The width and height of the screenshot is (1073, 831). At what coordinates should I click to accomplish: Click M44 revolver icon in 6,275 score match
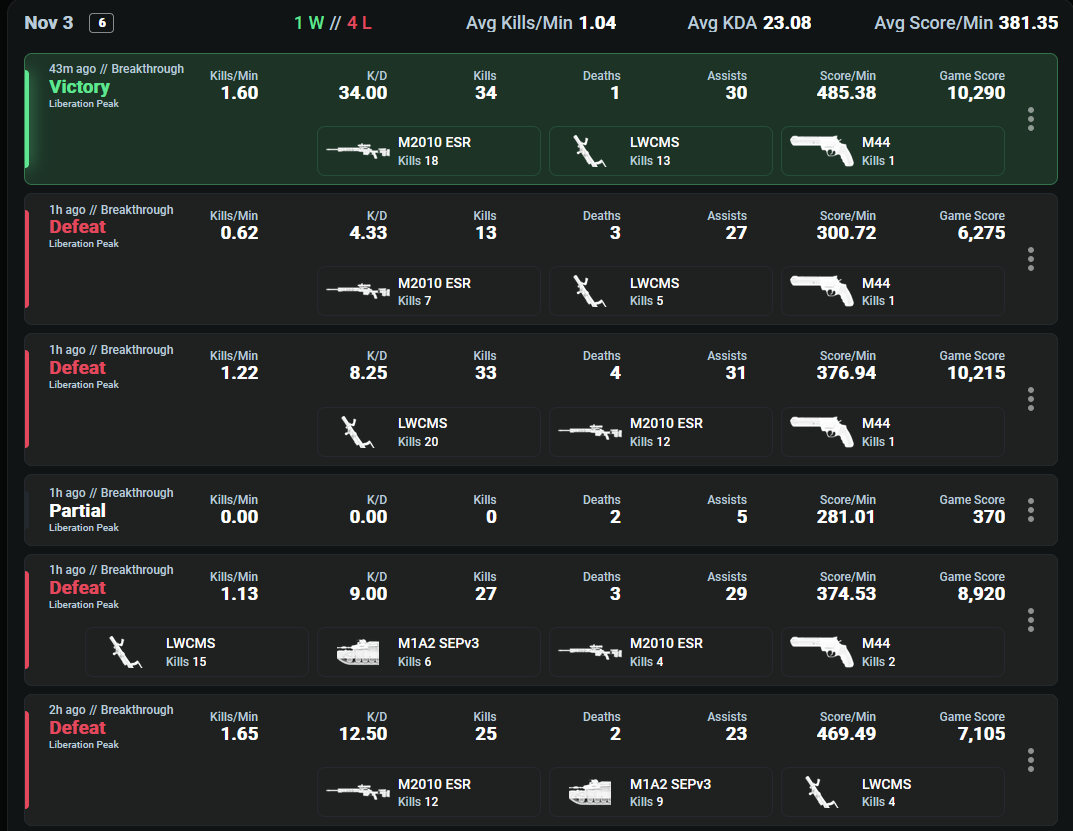pyautogui.click(x=822, y=291)
